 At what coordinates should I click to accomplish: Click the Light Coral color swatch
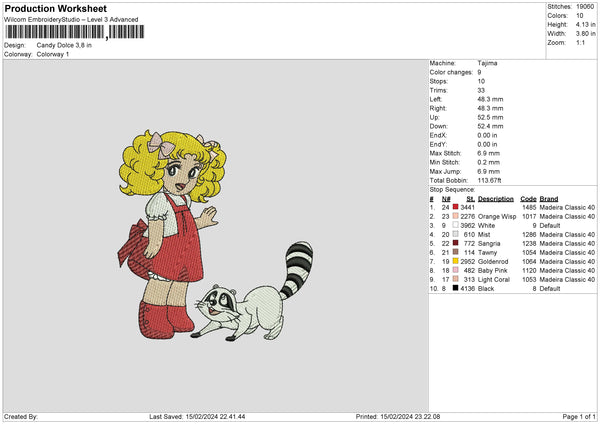455,279
